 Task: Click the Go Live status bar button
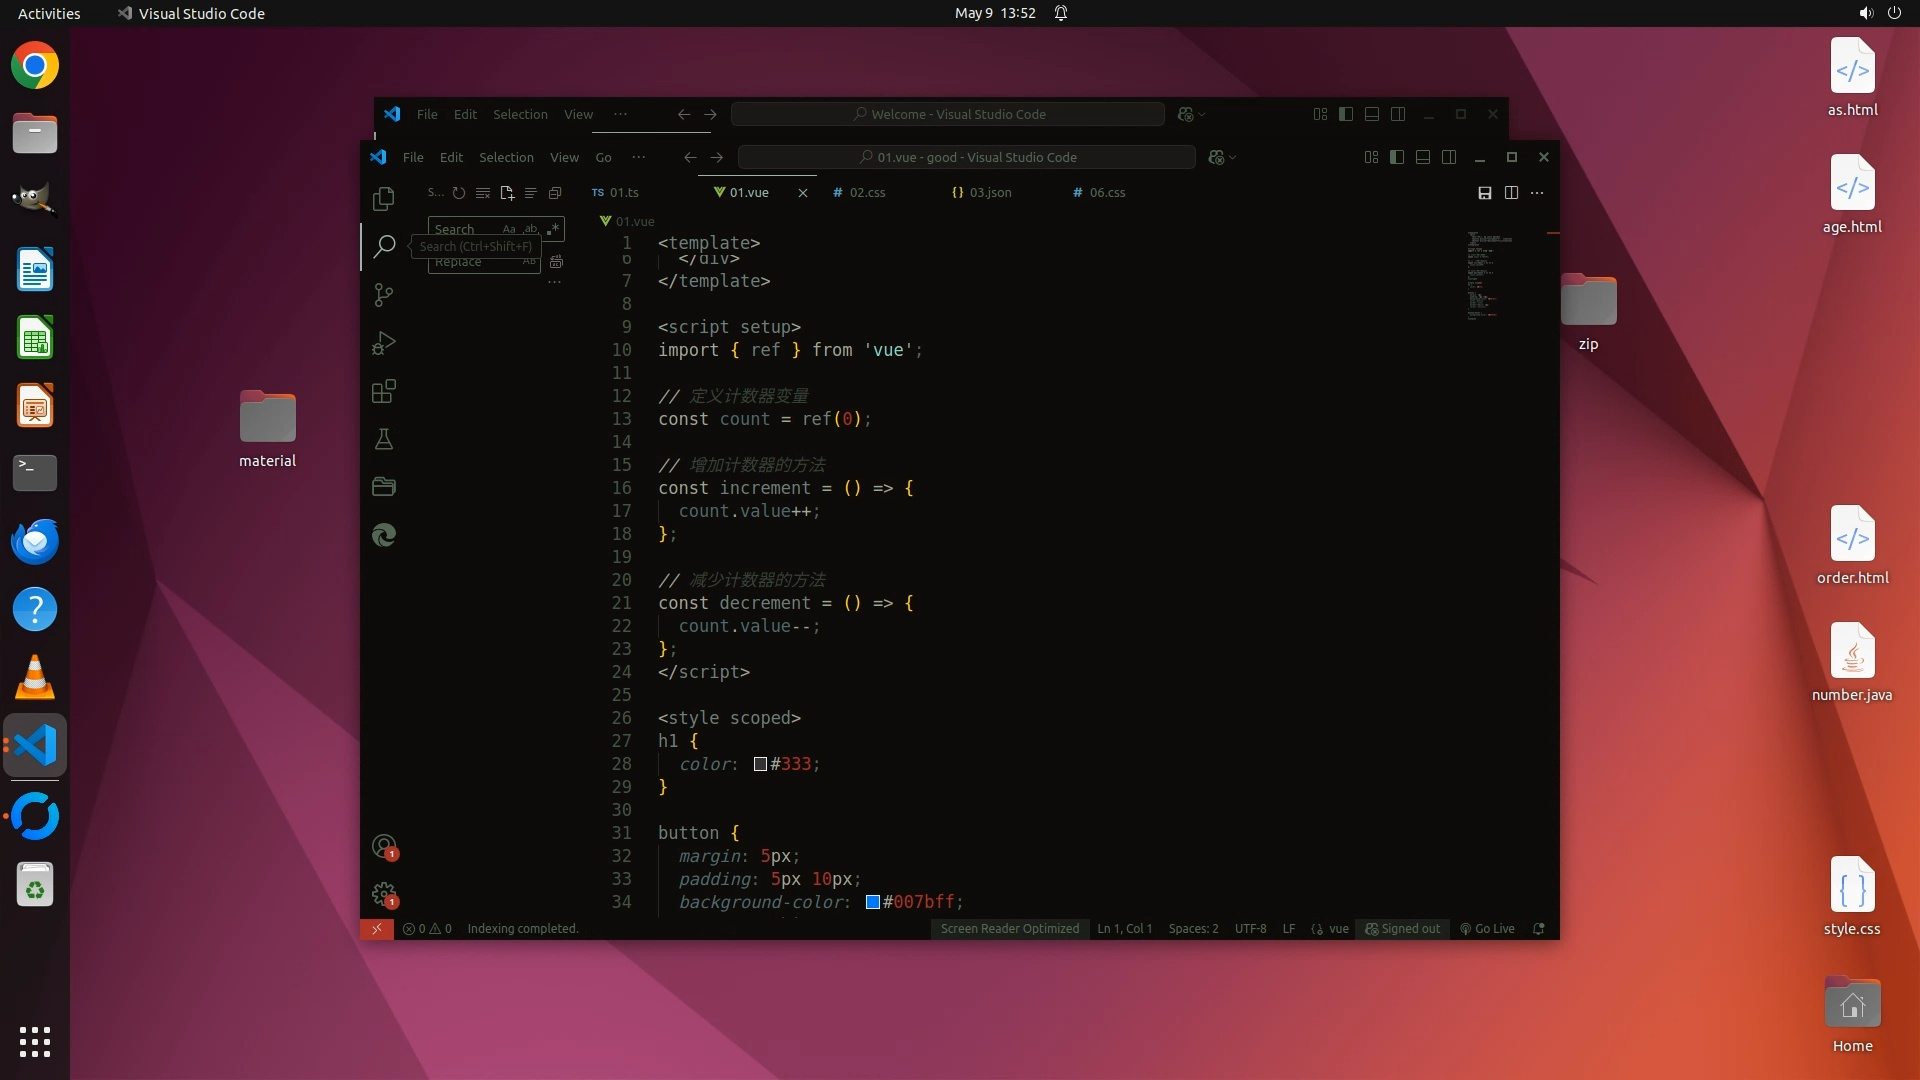tap(1487, 929)
